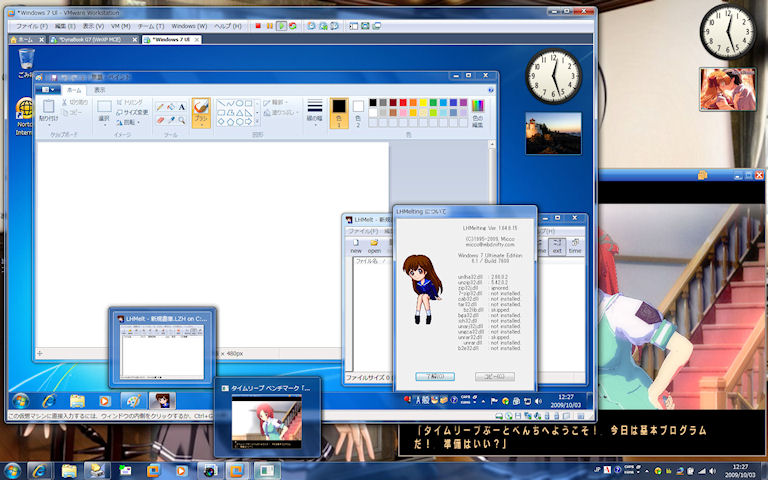The width and height of the screenshot is (768, 480).
Task: Click the VMware reset button
Action: coord(293,26)
